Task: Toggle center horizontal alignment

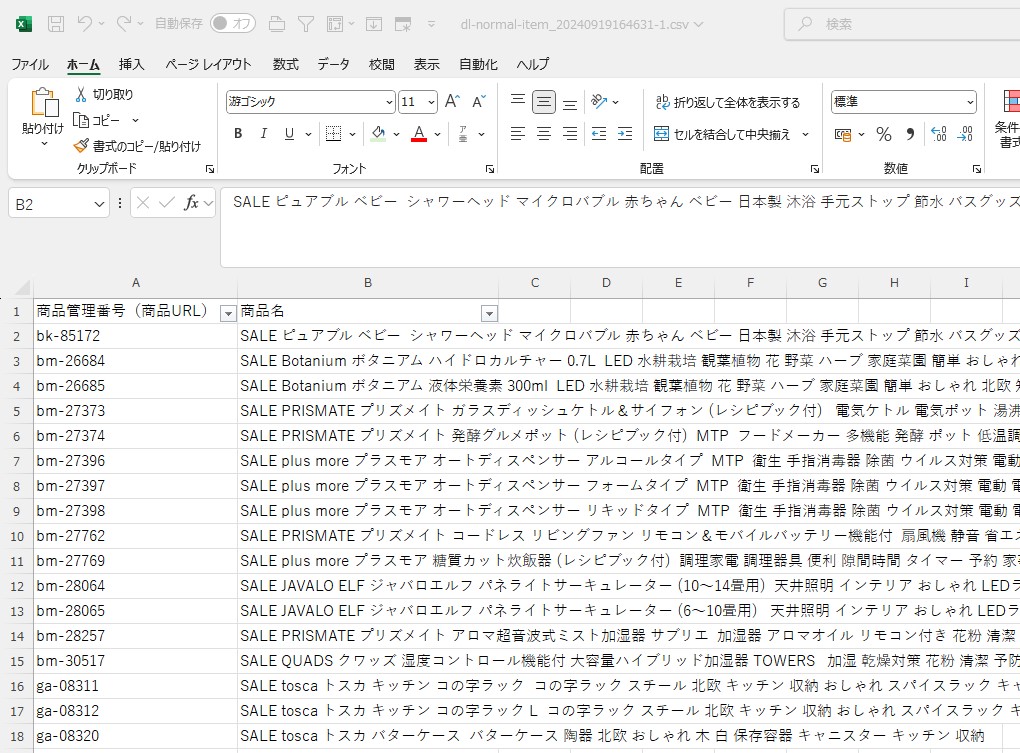Action: point(544,134)
